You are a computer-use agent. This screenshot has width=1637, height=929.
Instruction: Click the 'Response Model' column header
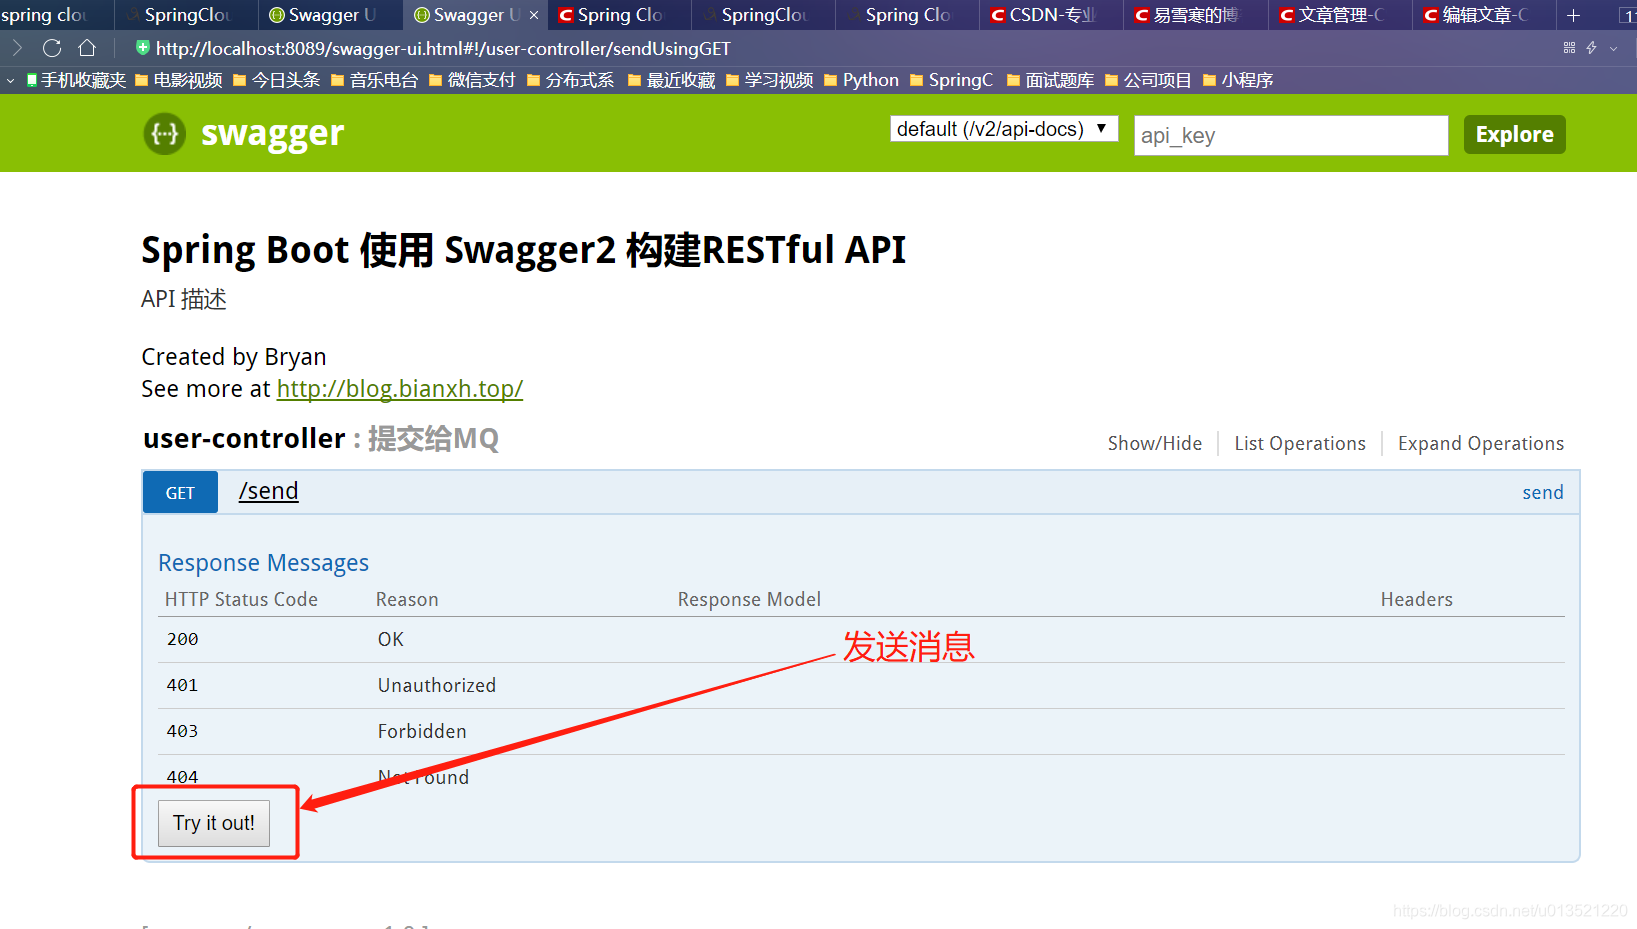coord(749,599)
